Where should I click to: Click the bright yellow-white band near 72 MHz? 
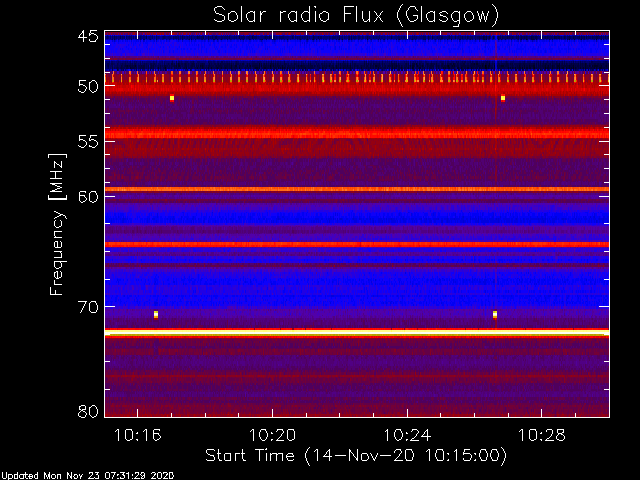click(357, 333)
